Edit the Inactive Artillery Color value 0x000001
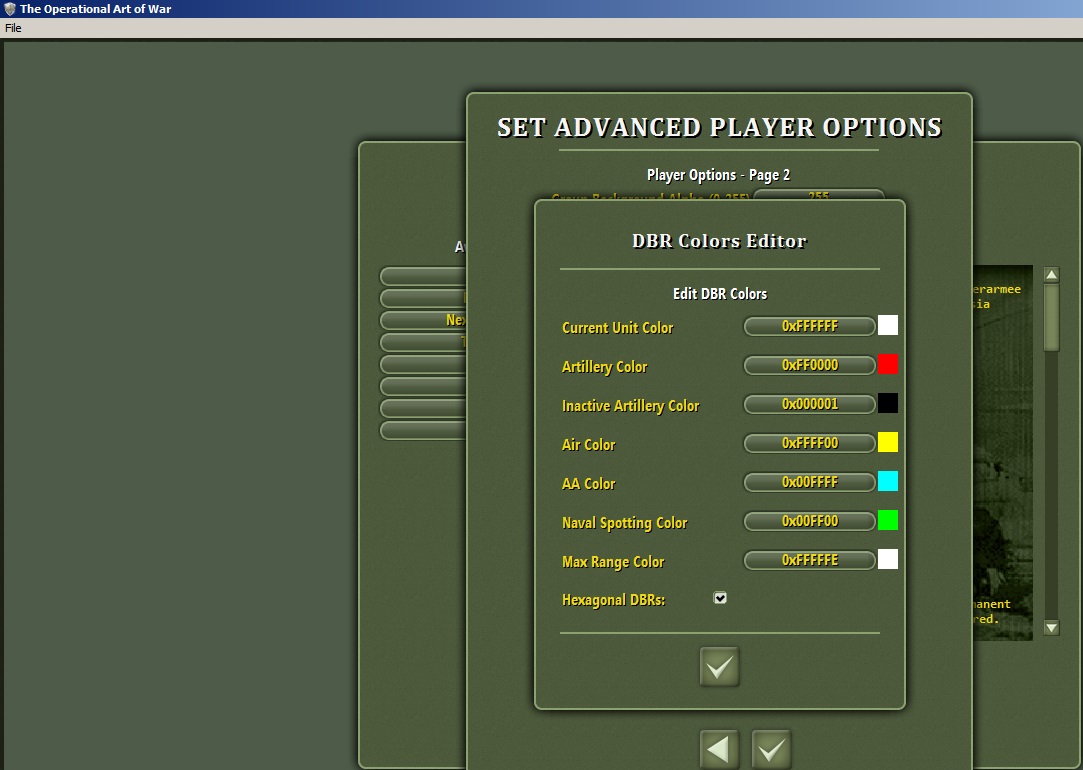This screenshot has width=1083, height=770. click(809, 404)
